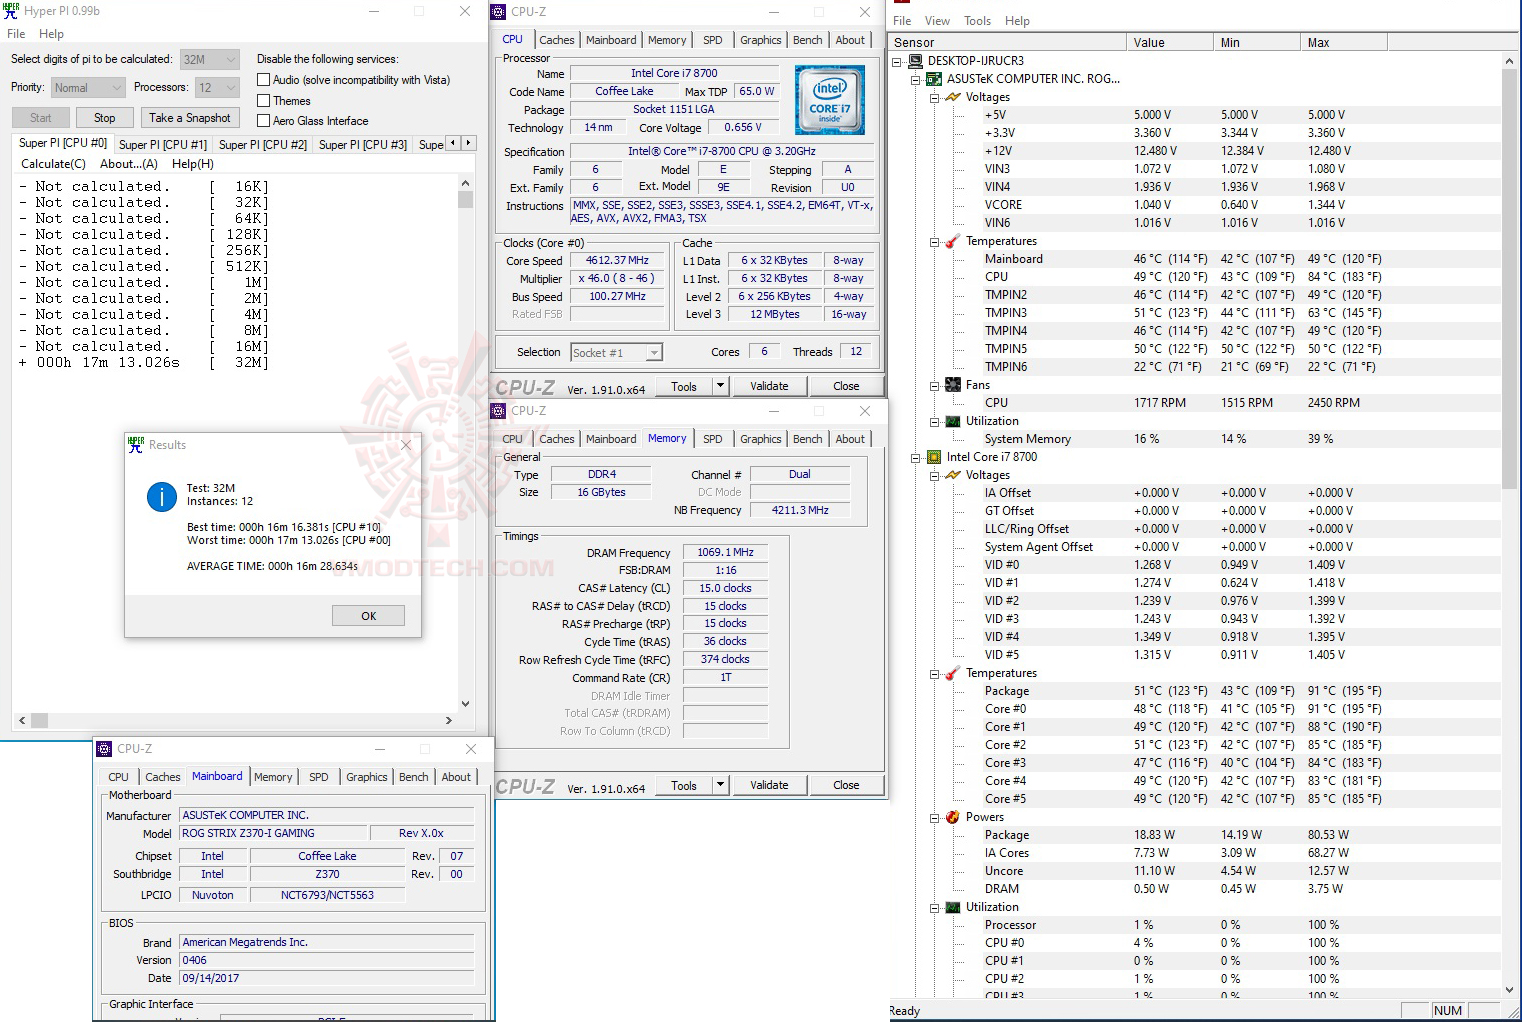The image size is (1522, 1022).
Task: Open the Processors dropdown showing 12
Action: [x=217, y=87]
